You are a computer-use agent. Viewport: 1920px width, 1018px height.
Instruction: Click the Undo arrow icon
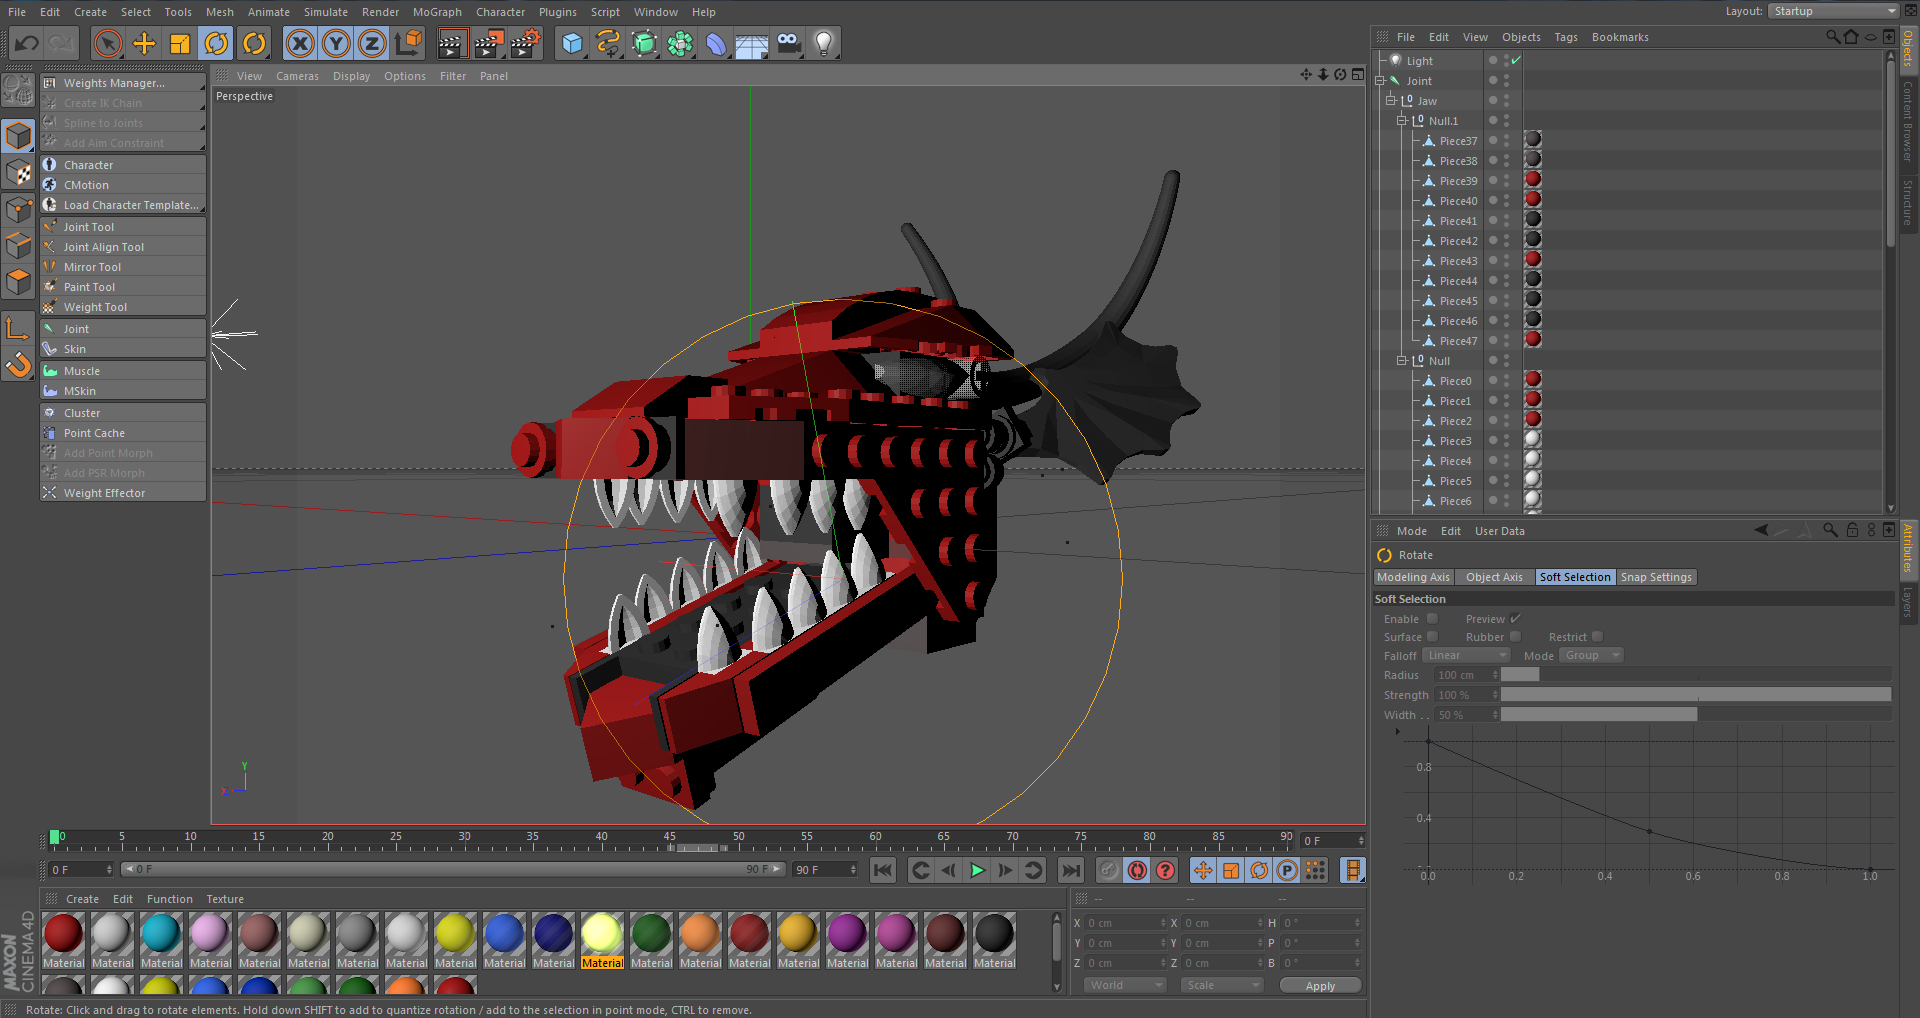coord(26,43)
